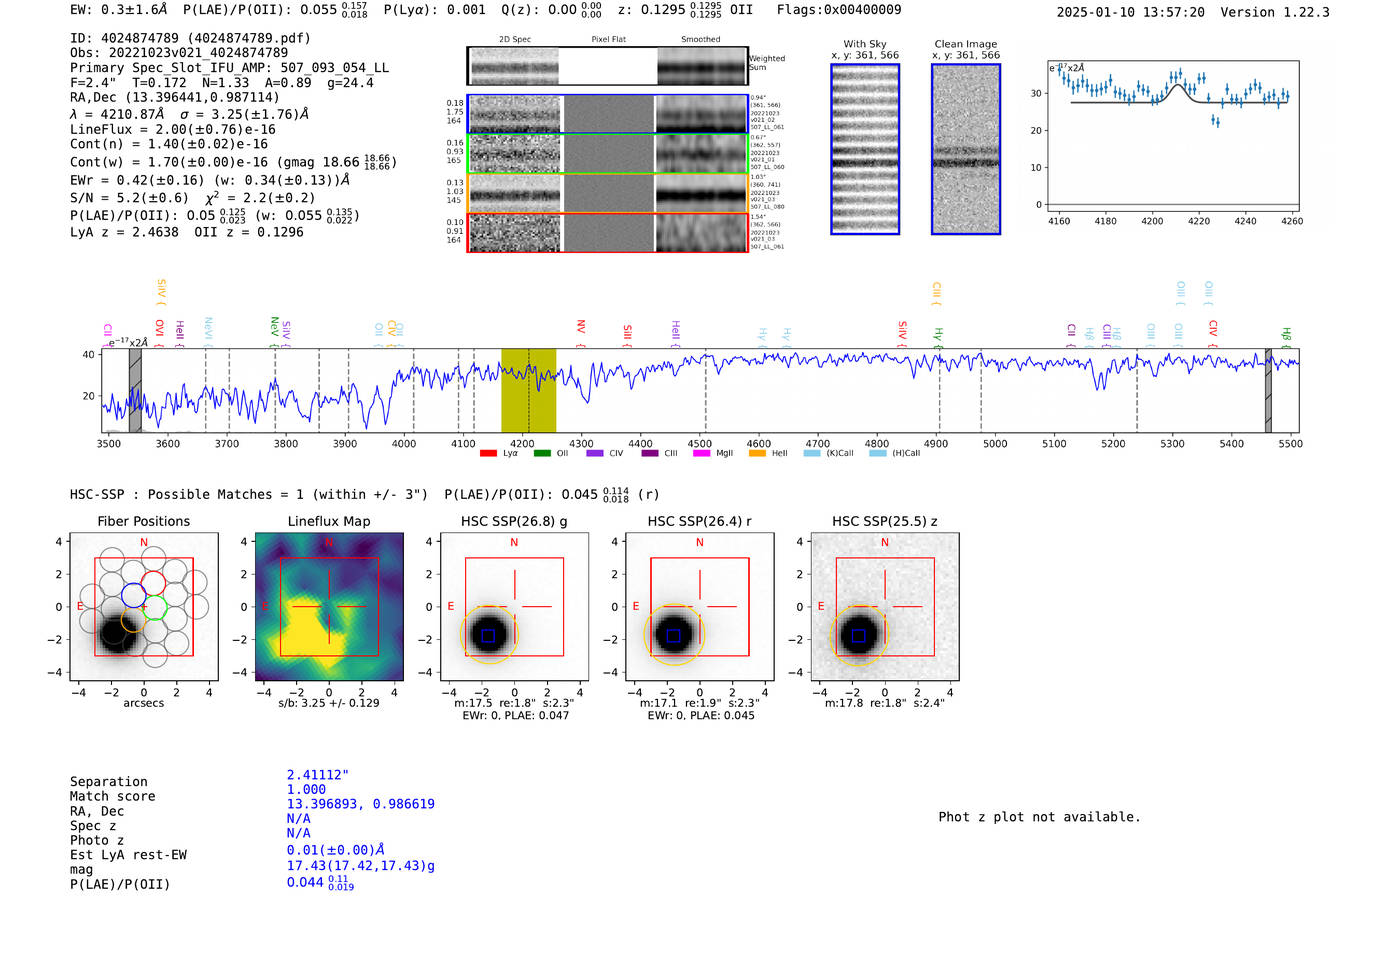
Task: Click the separation value 2.41112"
Action: [x=318, y=775]
